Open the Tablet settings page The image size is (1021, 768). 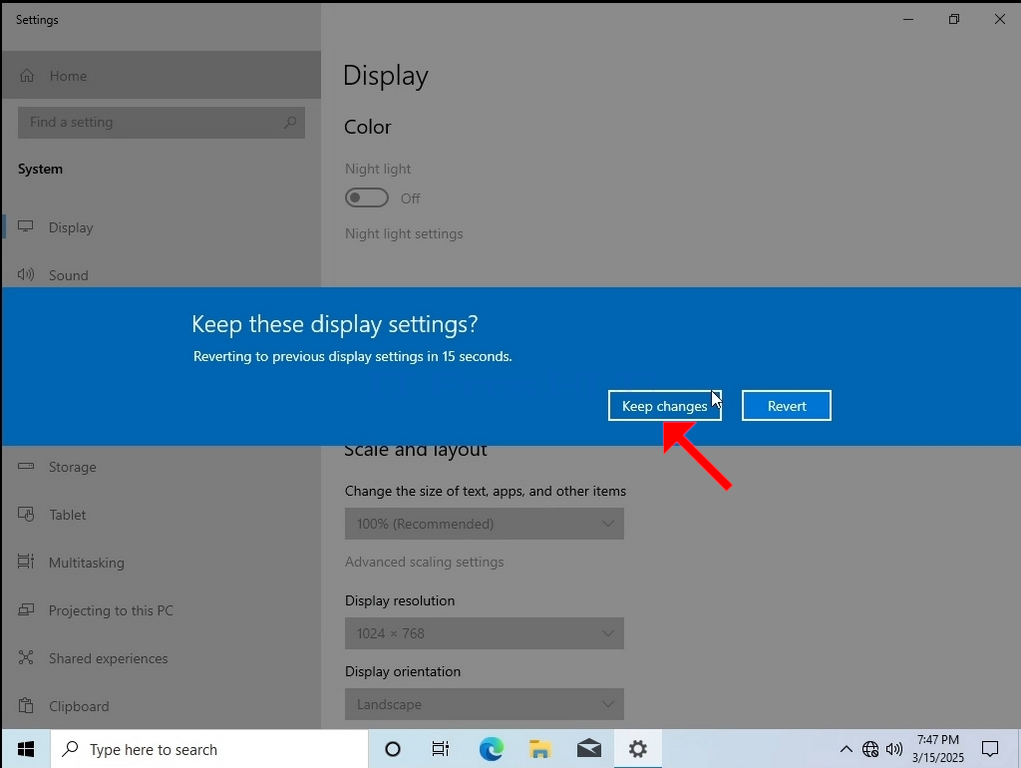coord(161,515)
